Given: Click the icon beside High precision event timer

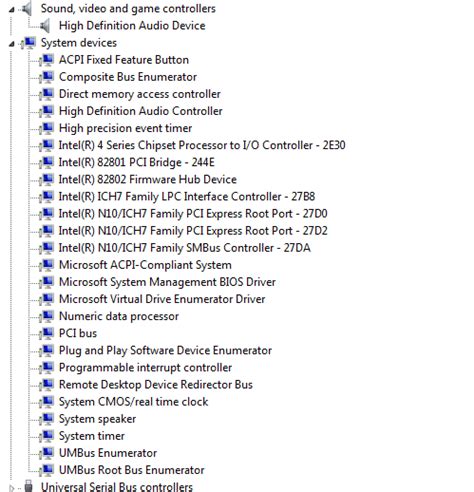Looking at the screenshot, I should tap(46, 128).
